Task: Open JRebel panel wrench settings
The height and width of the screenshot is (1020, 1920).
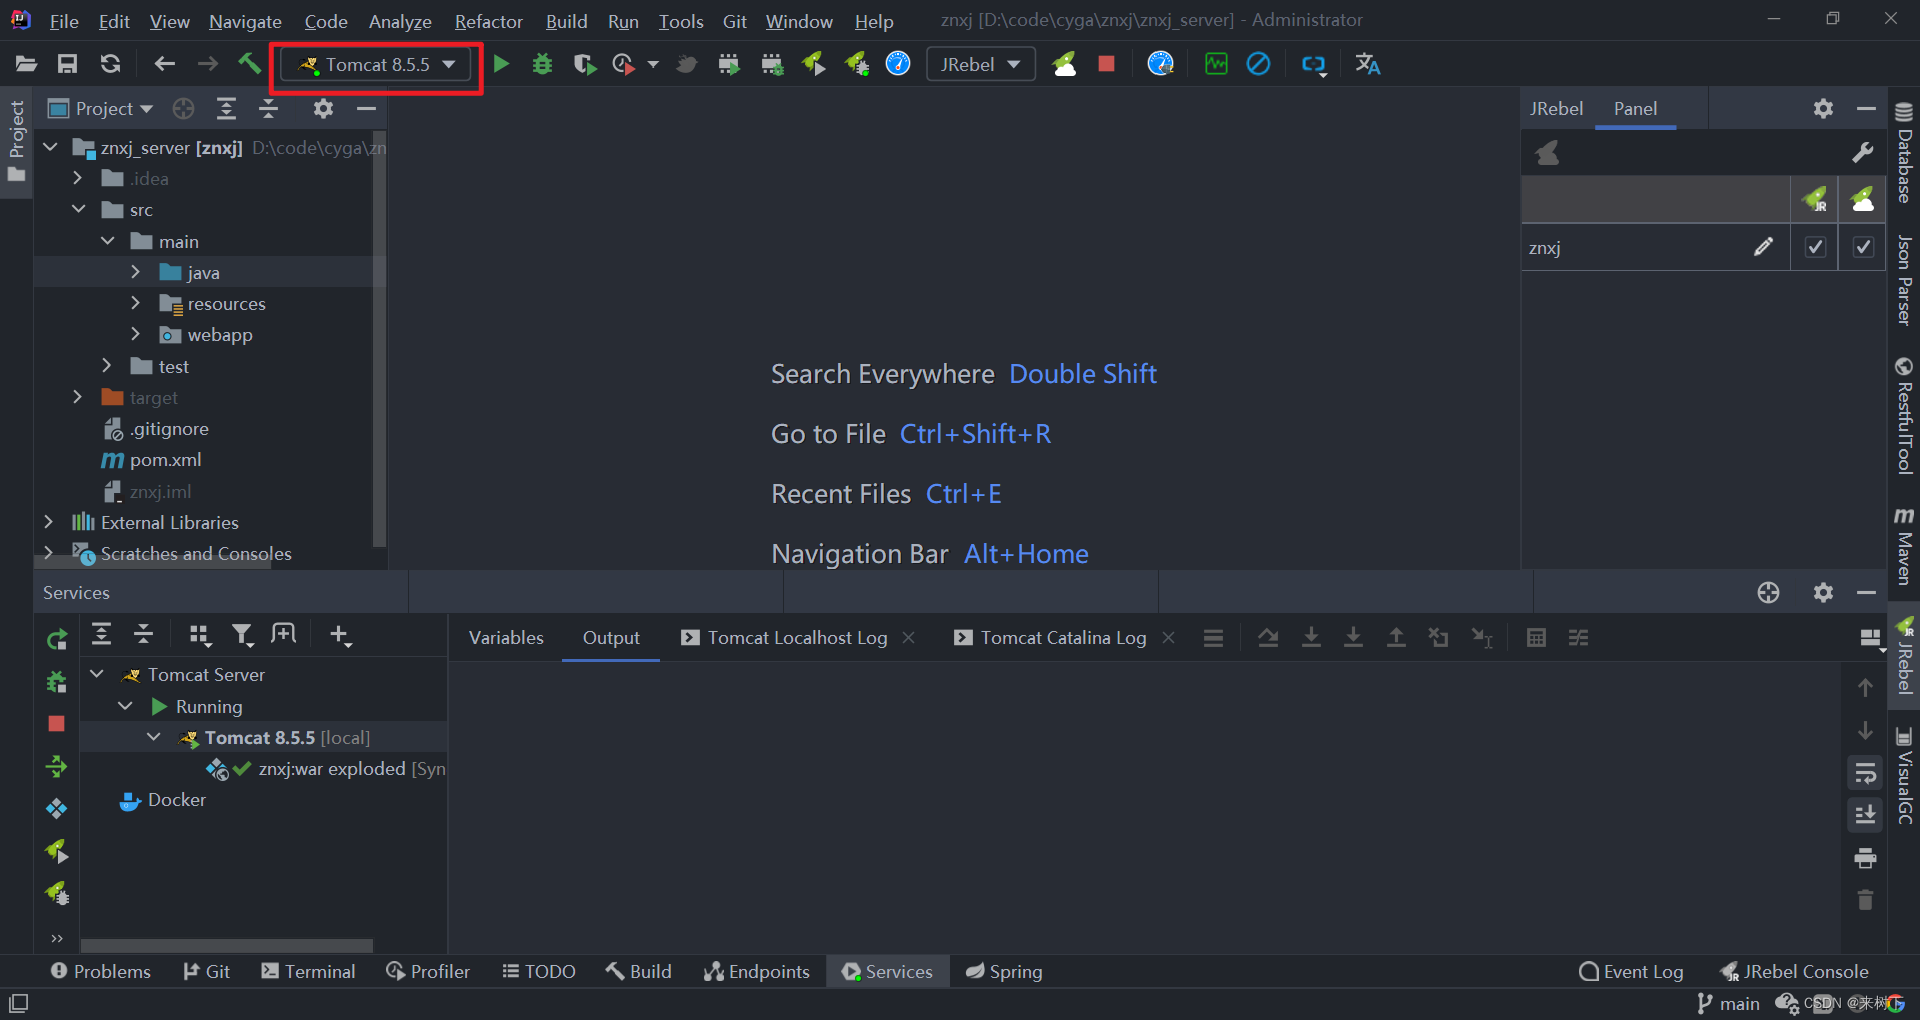Action: (1862, 153)
